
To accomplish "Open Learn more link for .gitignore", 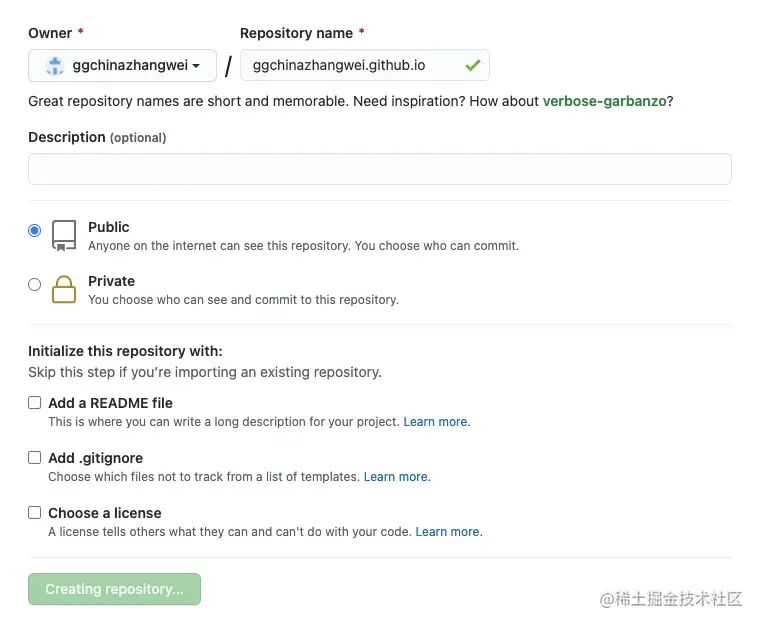I will point(397,477).
